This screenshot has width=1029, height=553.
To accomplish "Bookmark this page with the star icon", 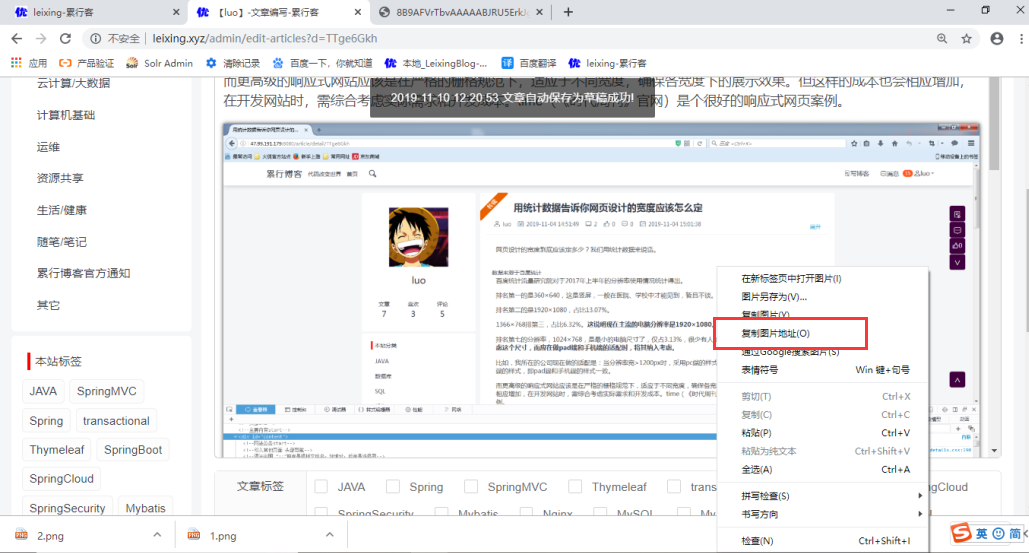I will (967, 39).
